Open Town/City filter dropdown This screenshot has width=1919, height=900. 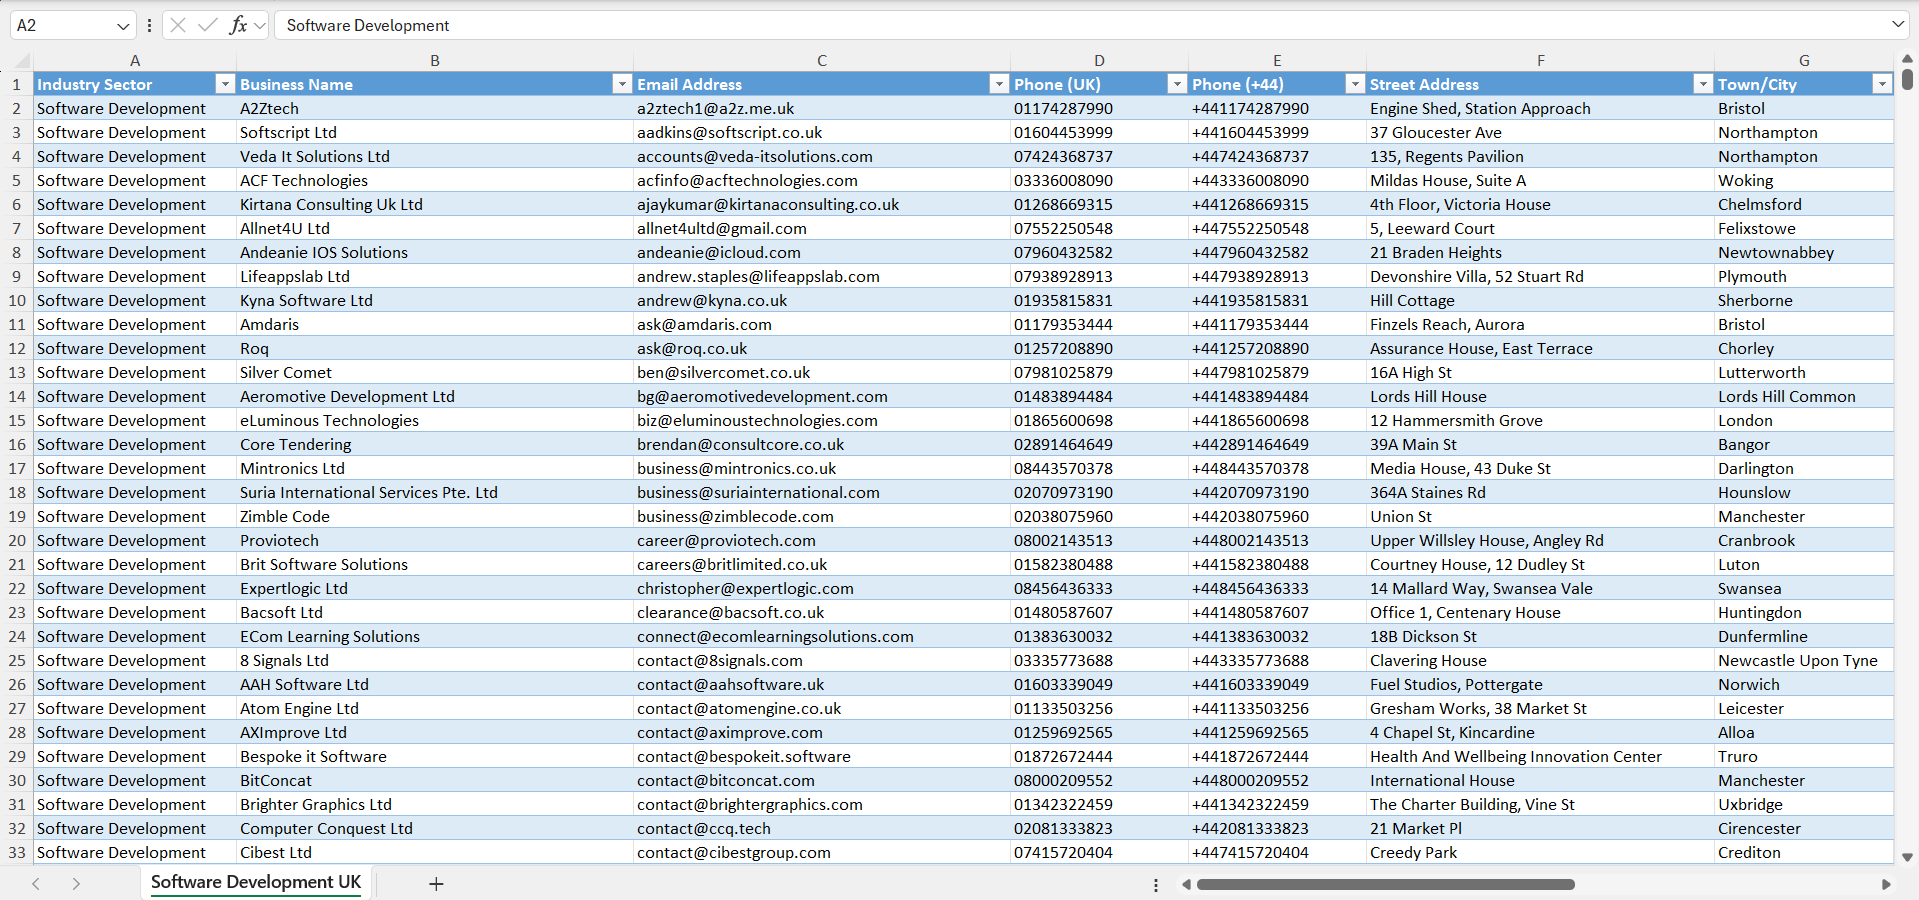pos(1882,84)
